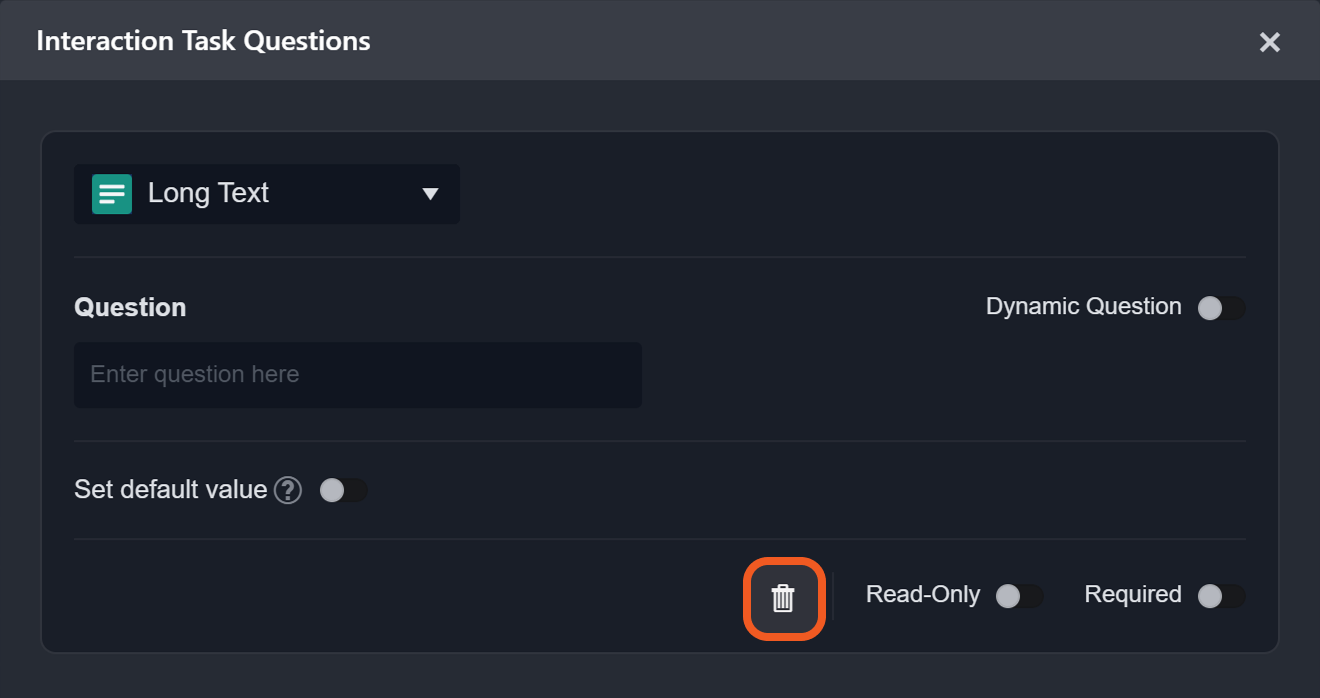This screenshot has height=698, width=1320.
Task: Delete the question with the trash icon
Action: click(x=783, y=598)
